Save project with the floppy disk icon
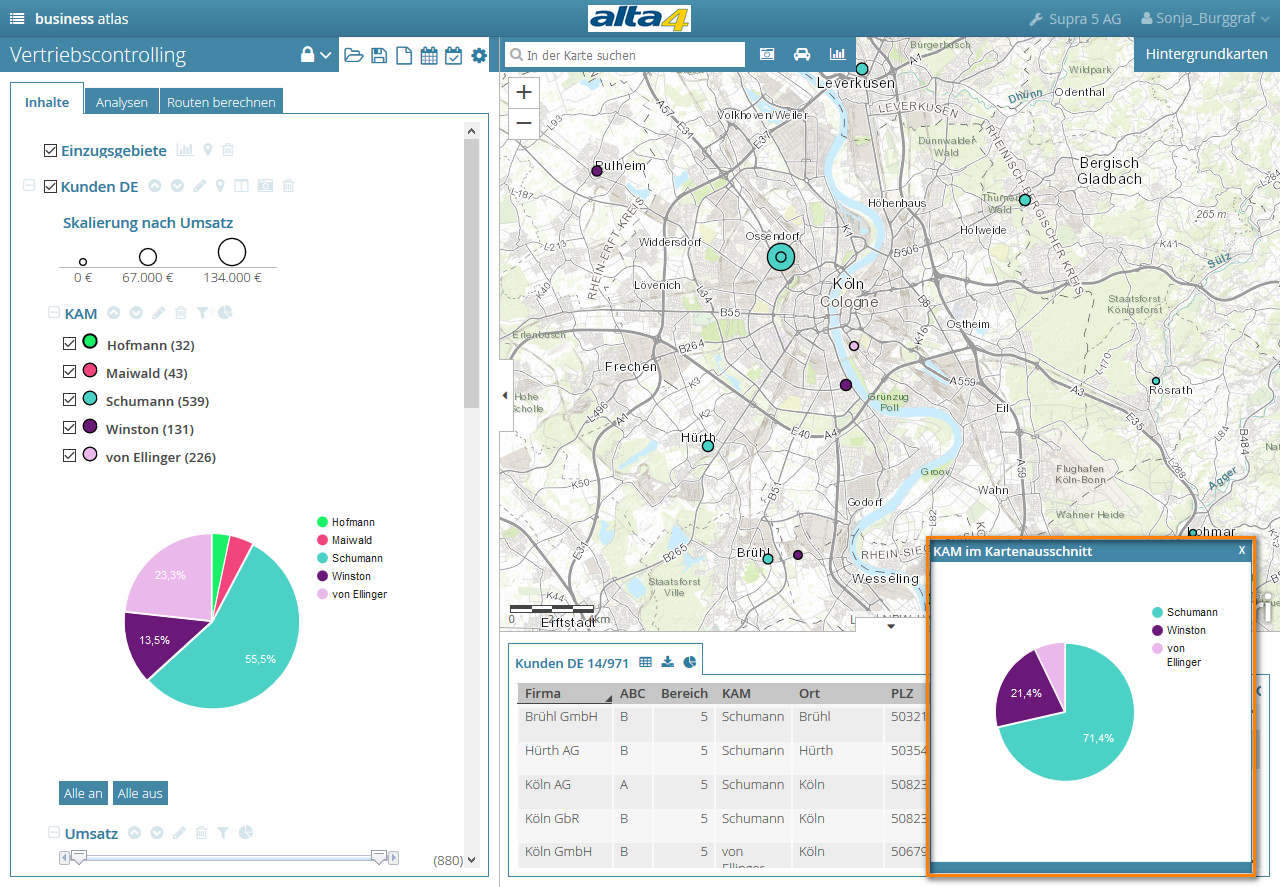Viewport: 1280px width, 887px height. tap(379, 55)
